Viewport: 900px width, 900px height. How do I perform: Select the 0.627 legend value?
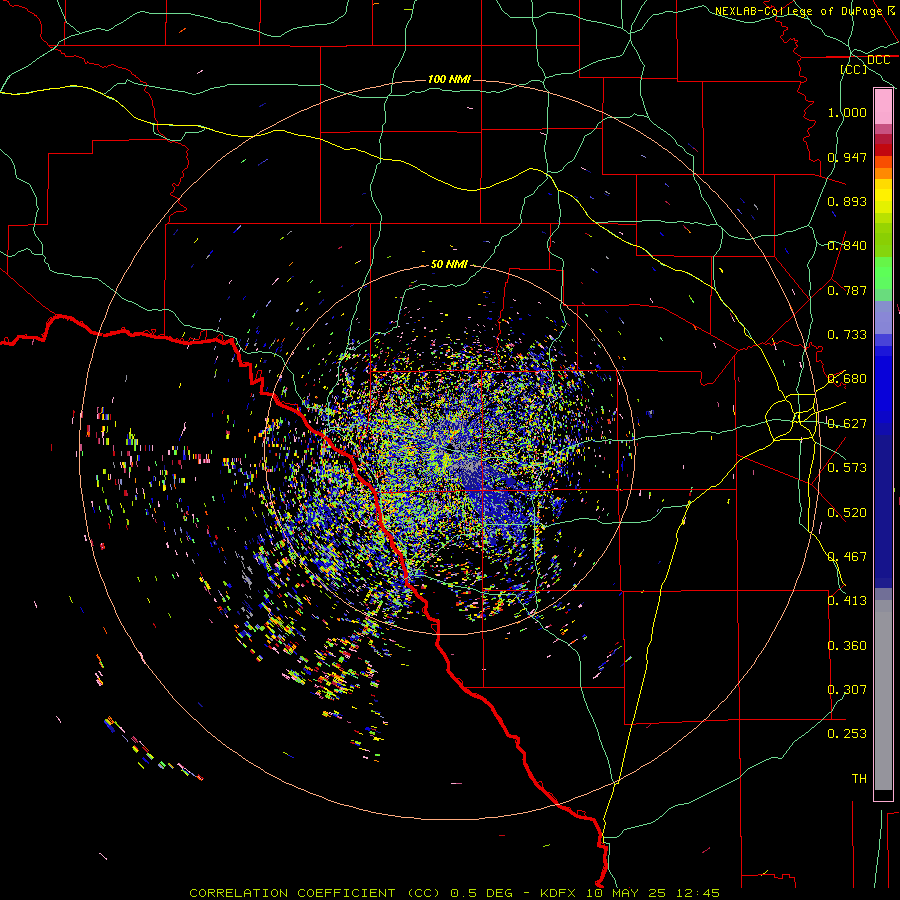coord(847,424)
